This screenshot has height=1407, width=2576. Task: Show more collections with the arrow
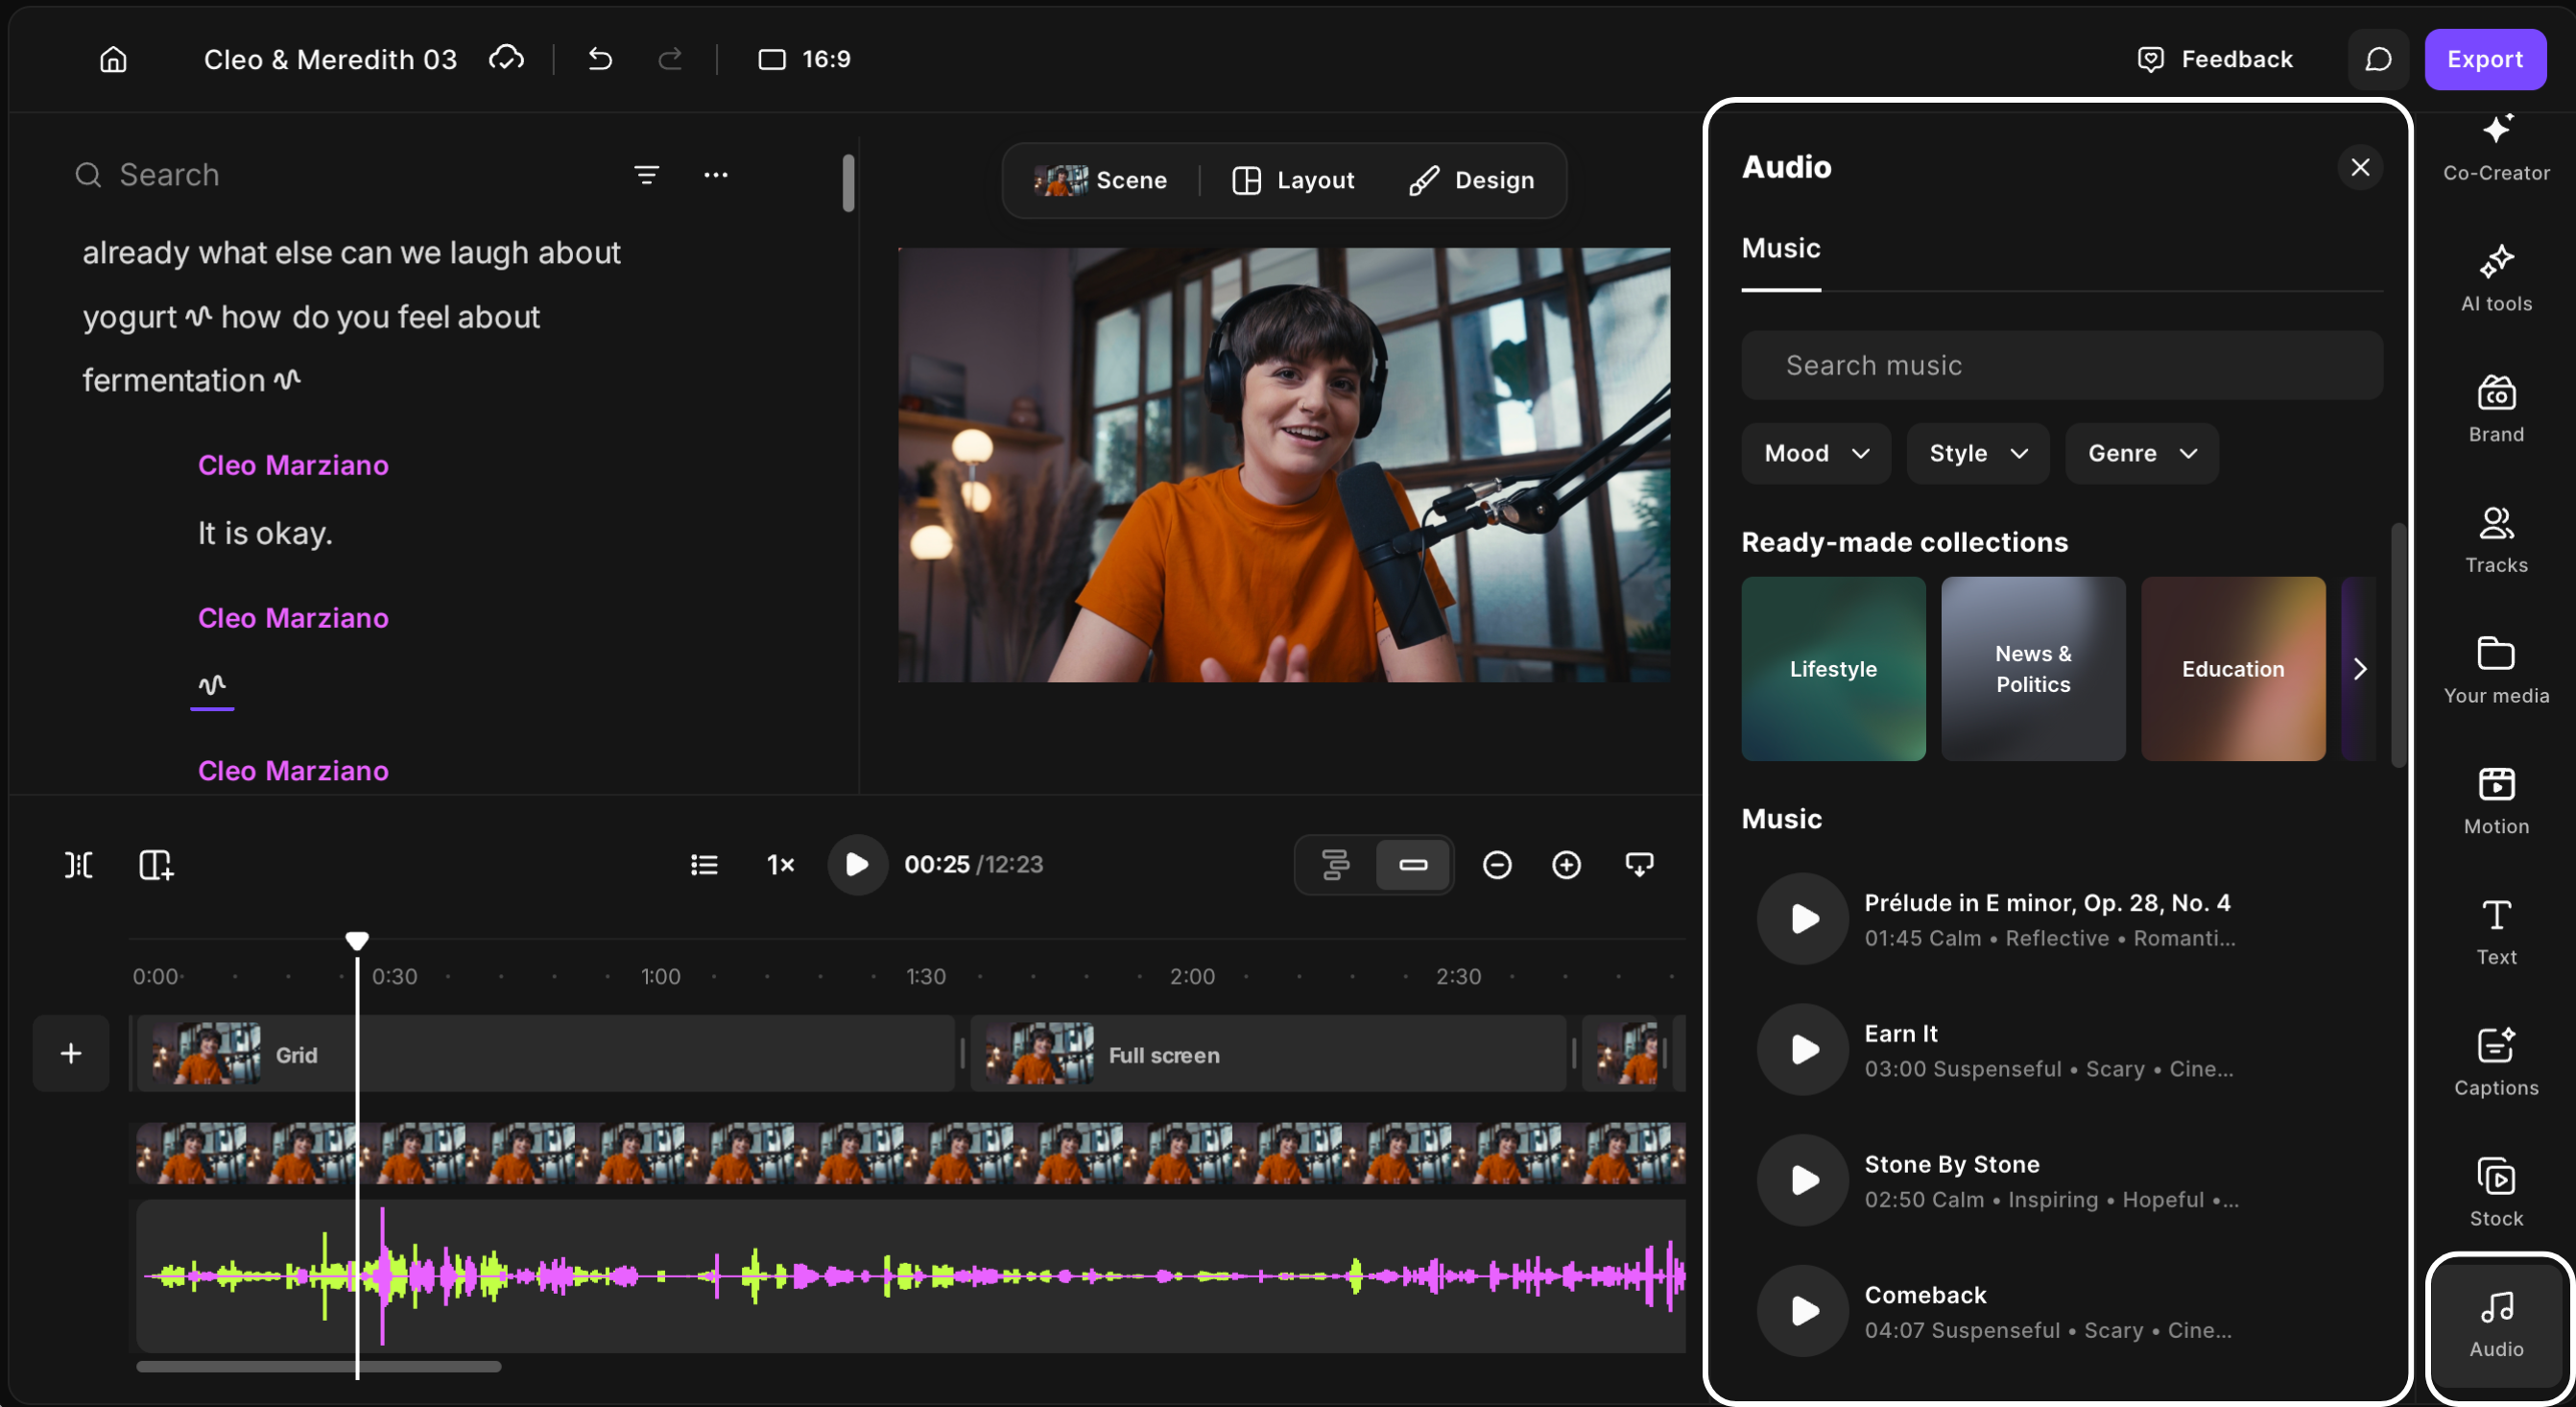(x=2360, y=669)
